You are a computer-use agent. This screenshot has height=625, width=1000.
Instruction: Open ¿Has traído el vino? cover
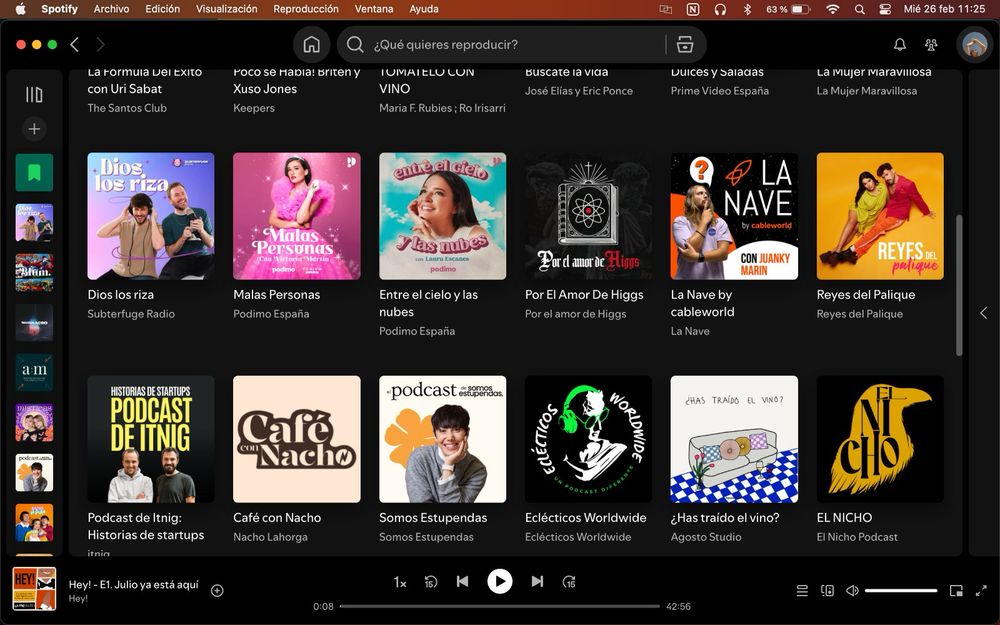734,439
